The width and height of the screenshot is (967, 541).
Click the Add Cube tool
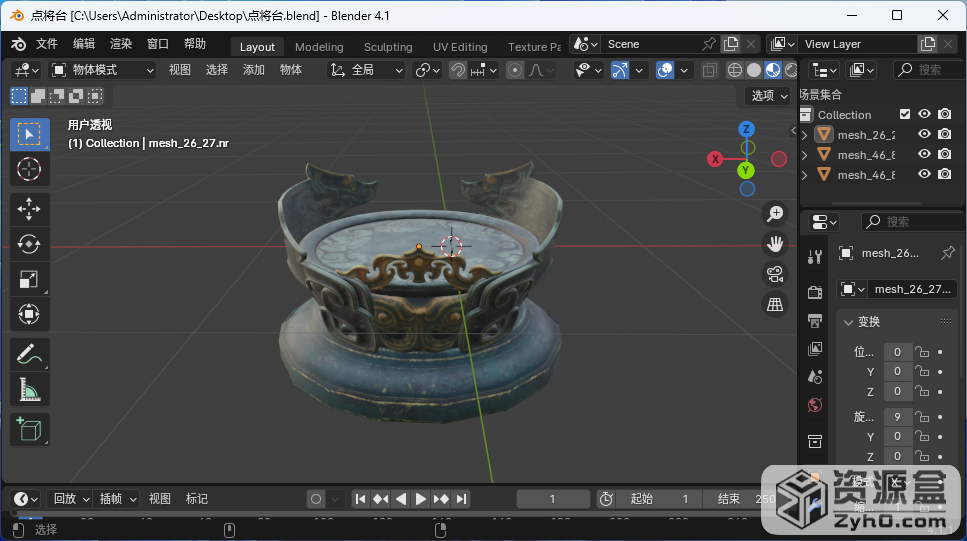tap(29, 428)
